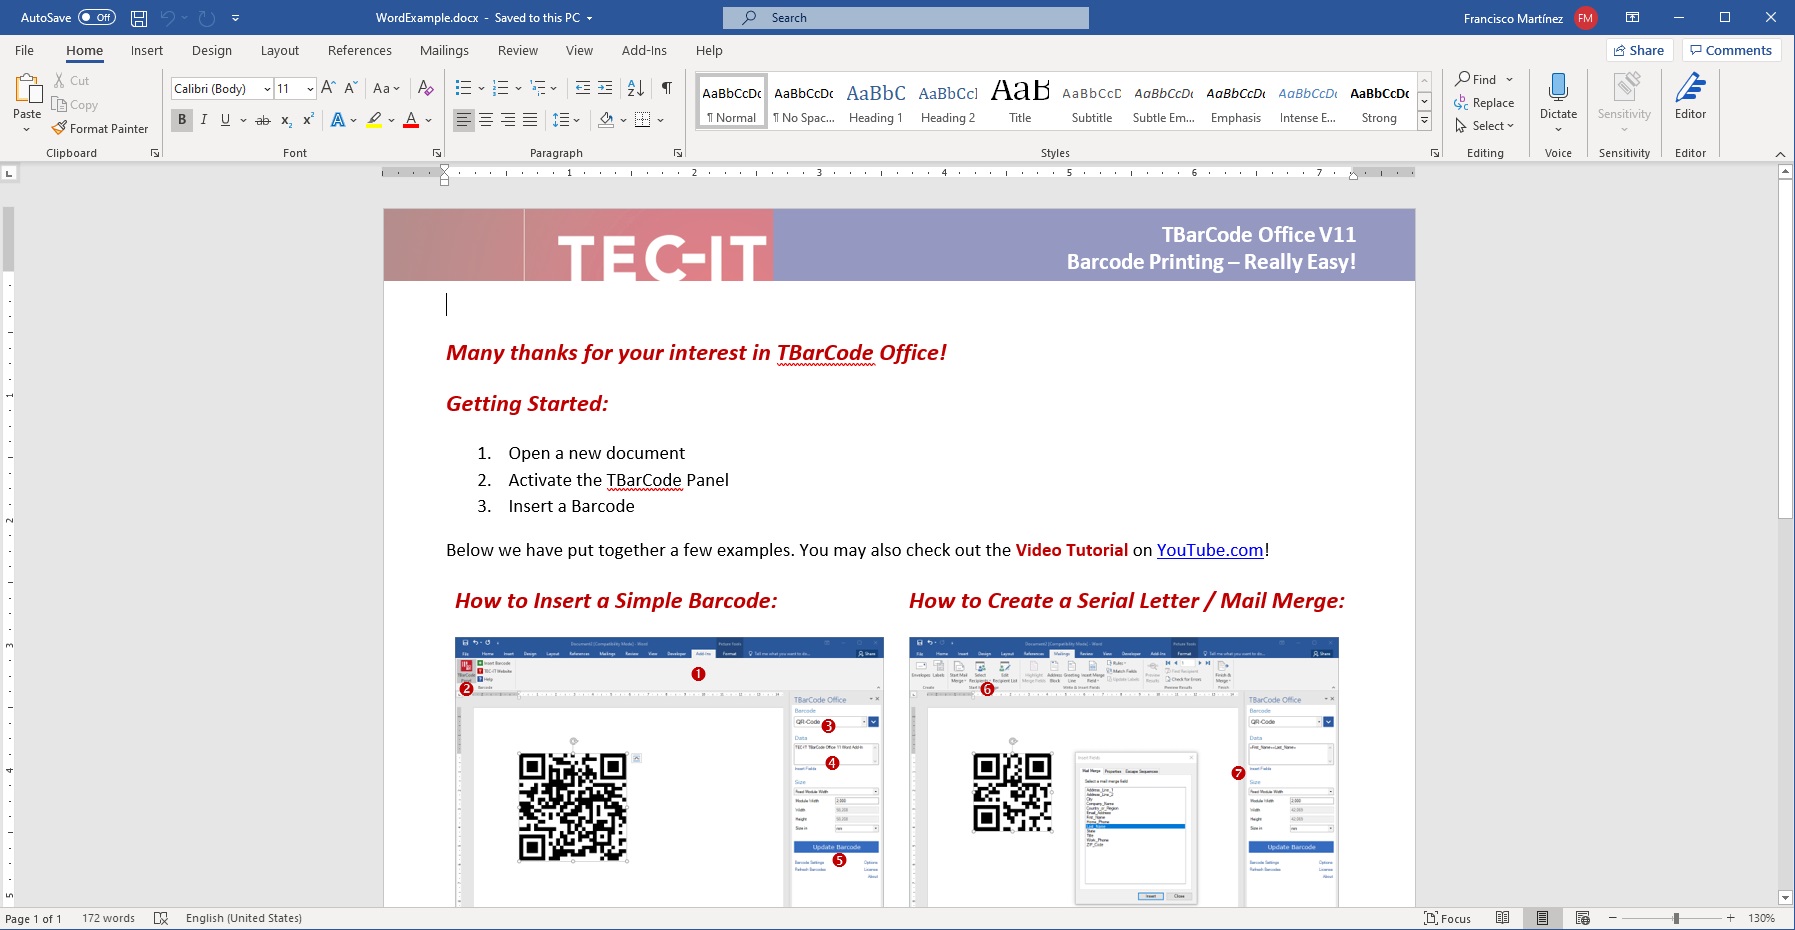Open the font size dropdown
Image resolution: width=1795 pixels, height=930 pixels.
310,89
